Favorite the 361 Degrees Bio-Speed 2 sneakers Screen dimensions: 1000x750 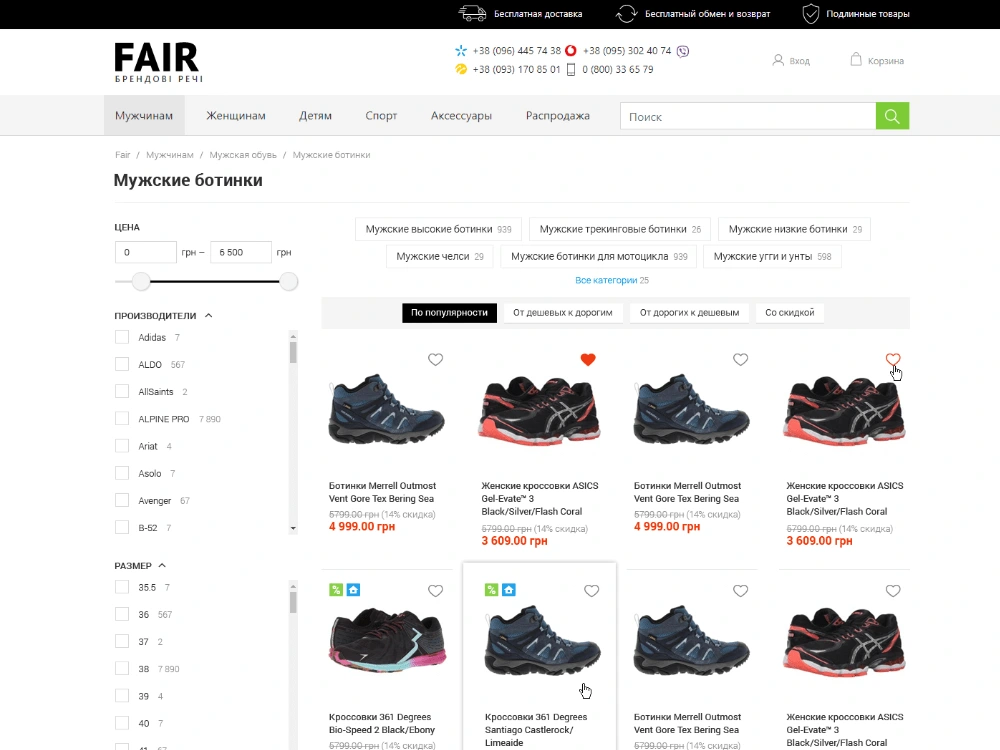coord(436,591)
